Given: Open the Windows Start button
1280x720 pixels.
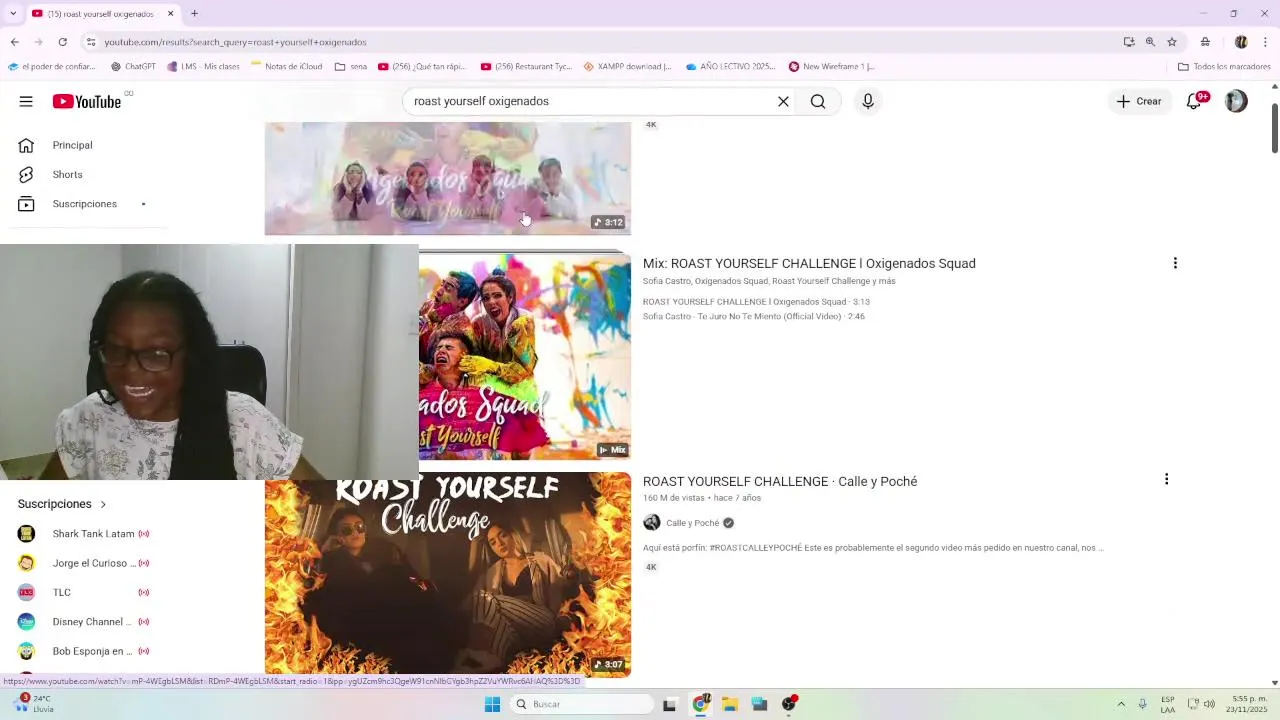Looking at the screenshot, I should [492, 704].
